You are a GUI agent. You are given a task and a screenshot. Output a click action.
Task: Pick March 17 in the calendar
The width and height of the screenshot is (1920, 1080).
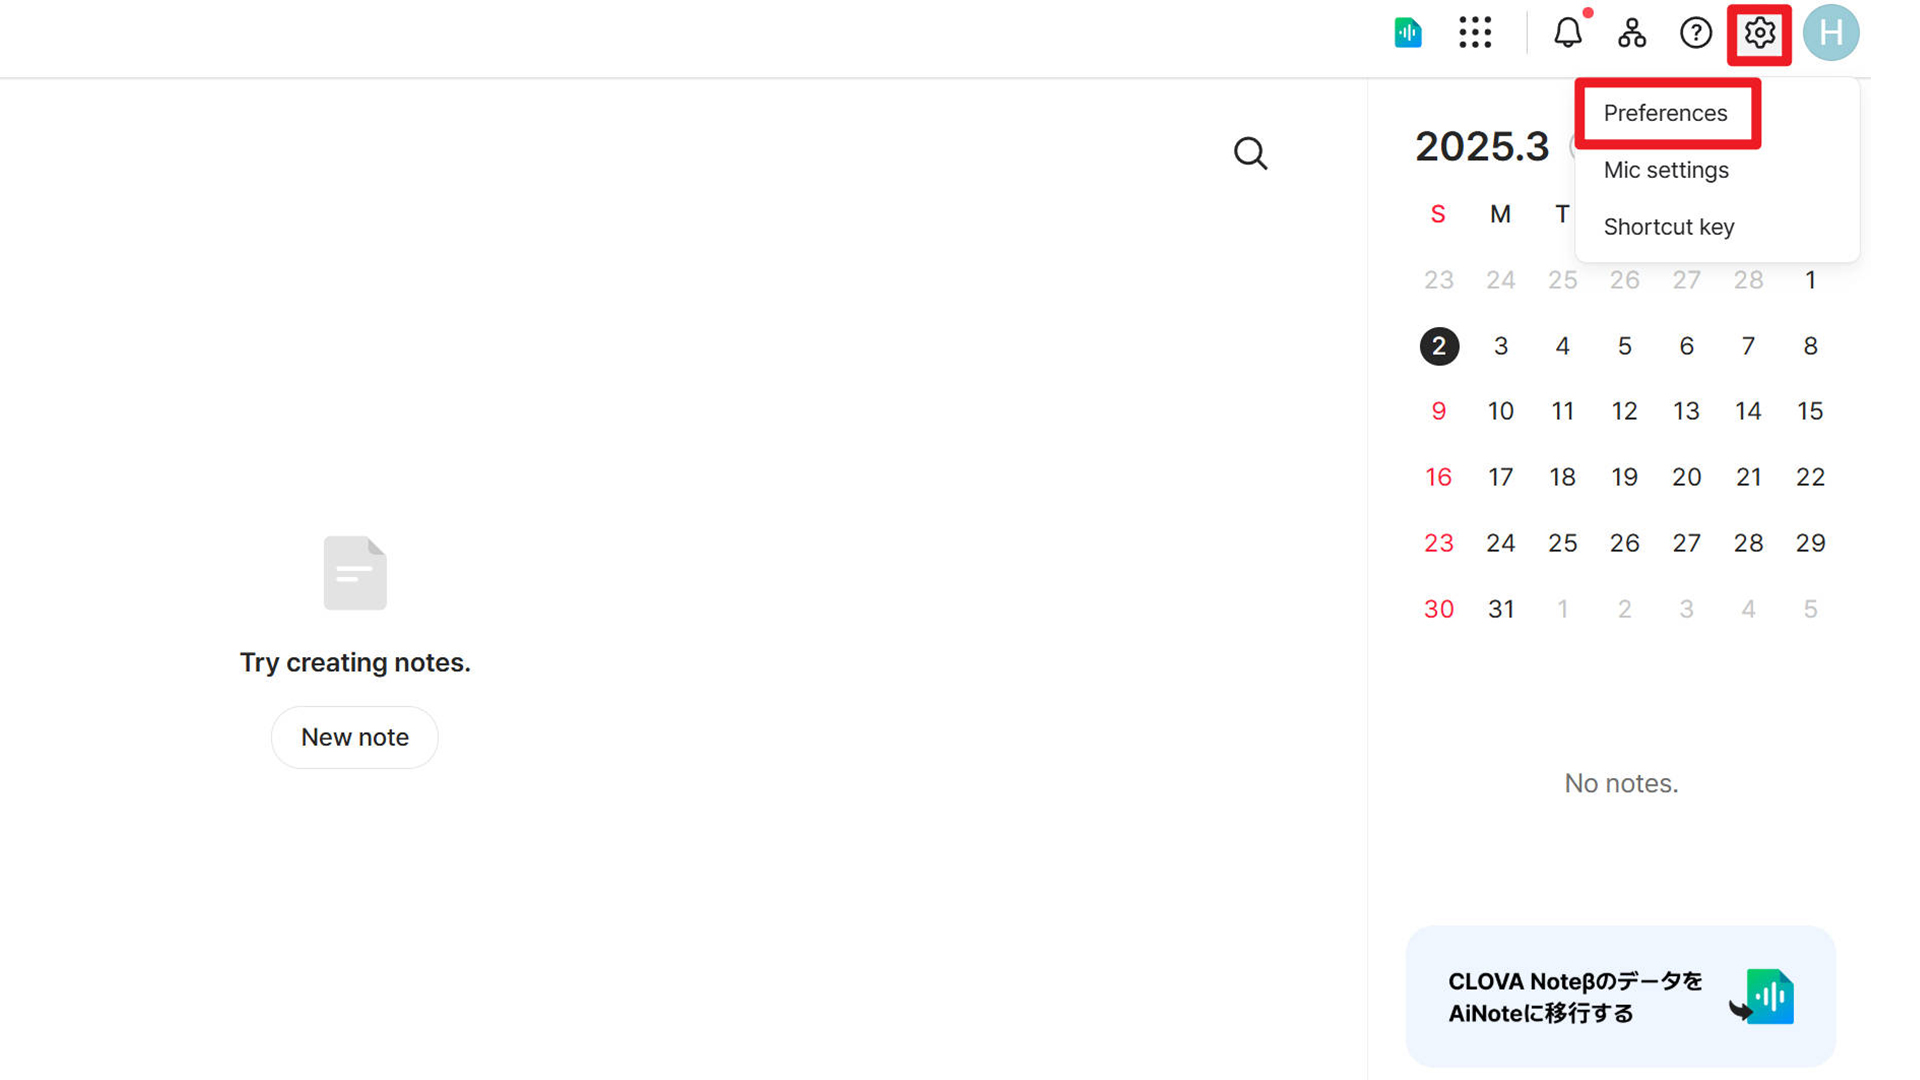pos(1500,477)
